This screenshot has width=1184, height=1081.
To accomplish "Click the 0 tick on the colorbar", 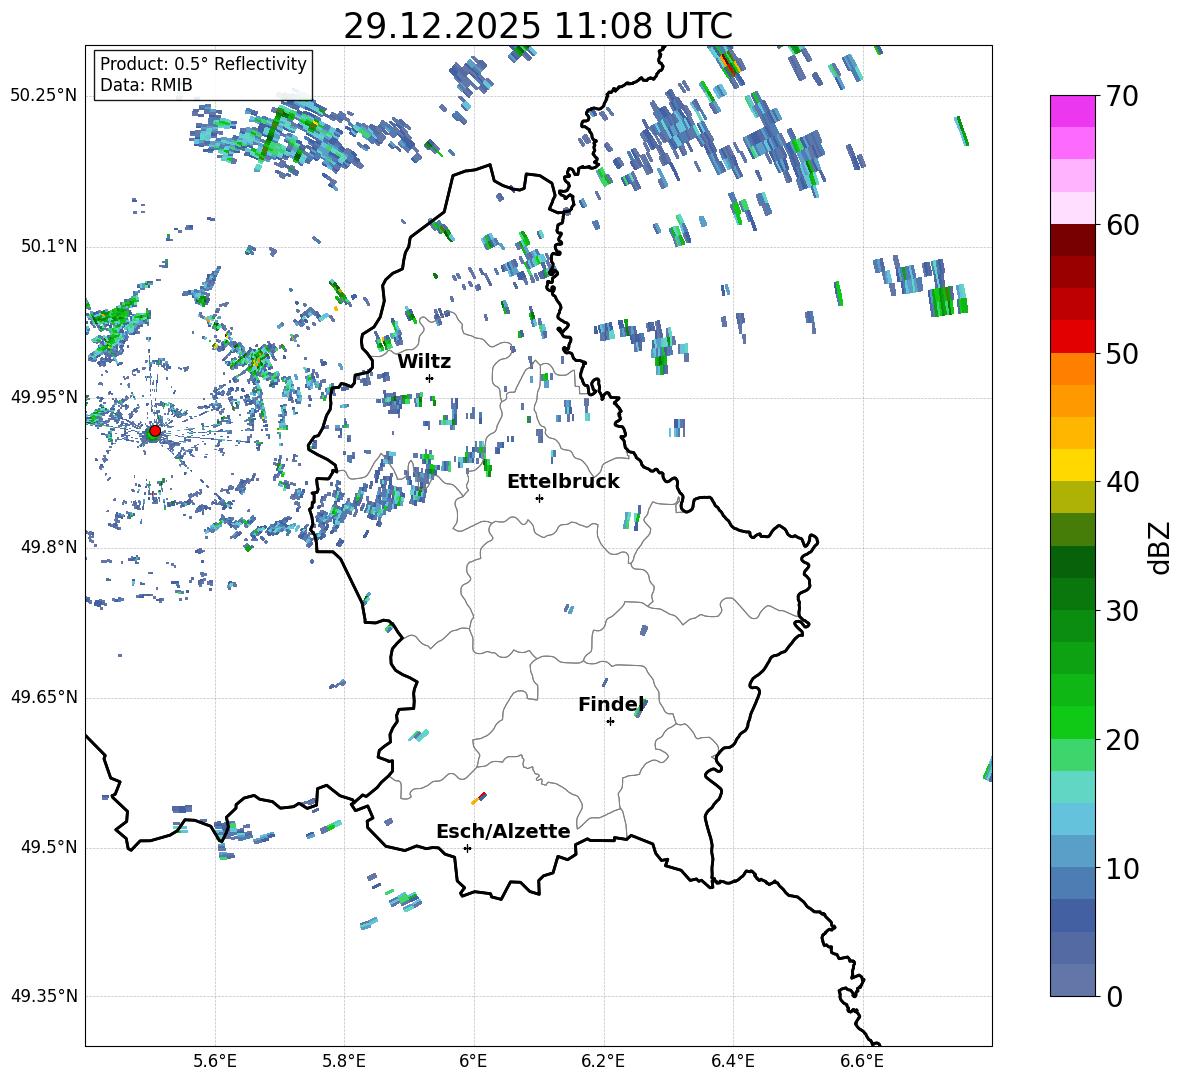I will (x=1114, y=996).
